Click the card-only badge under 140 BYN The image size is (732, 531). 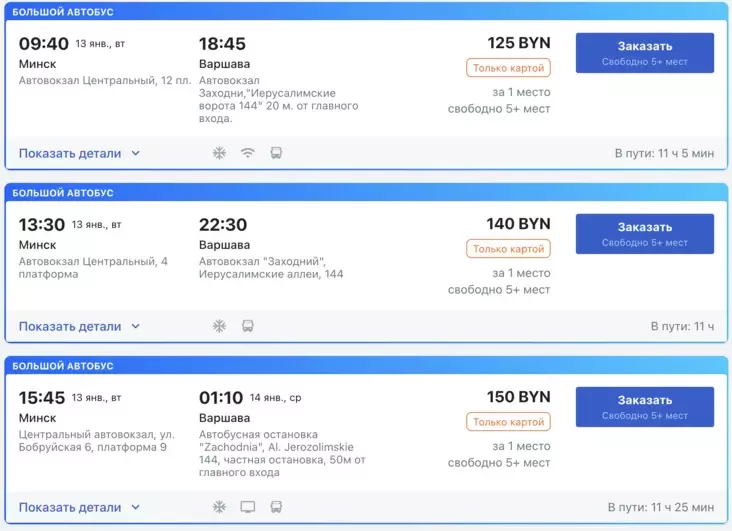pyautogui.click(x=508, y=249)
